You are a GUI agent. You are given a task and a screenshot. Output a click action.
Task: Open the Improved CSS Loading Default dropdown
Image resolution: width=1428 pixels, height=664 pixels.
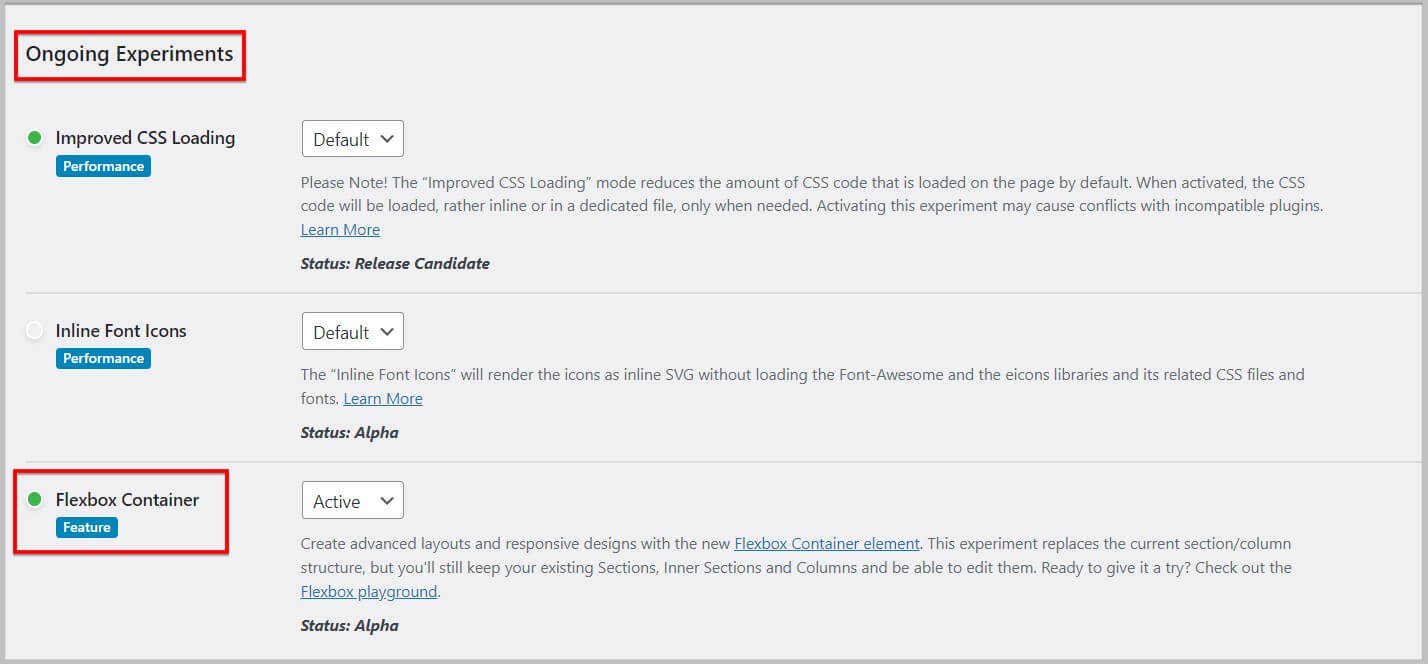pyautogui.click(x=352, y=138)
